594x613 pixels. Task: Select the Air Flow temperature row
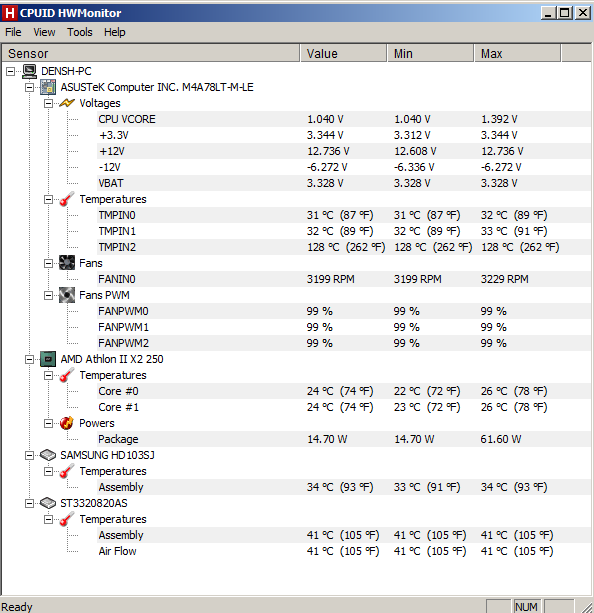coord(344,551)
